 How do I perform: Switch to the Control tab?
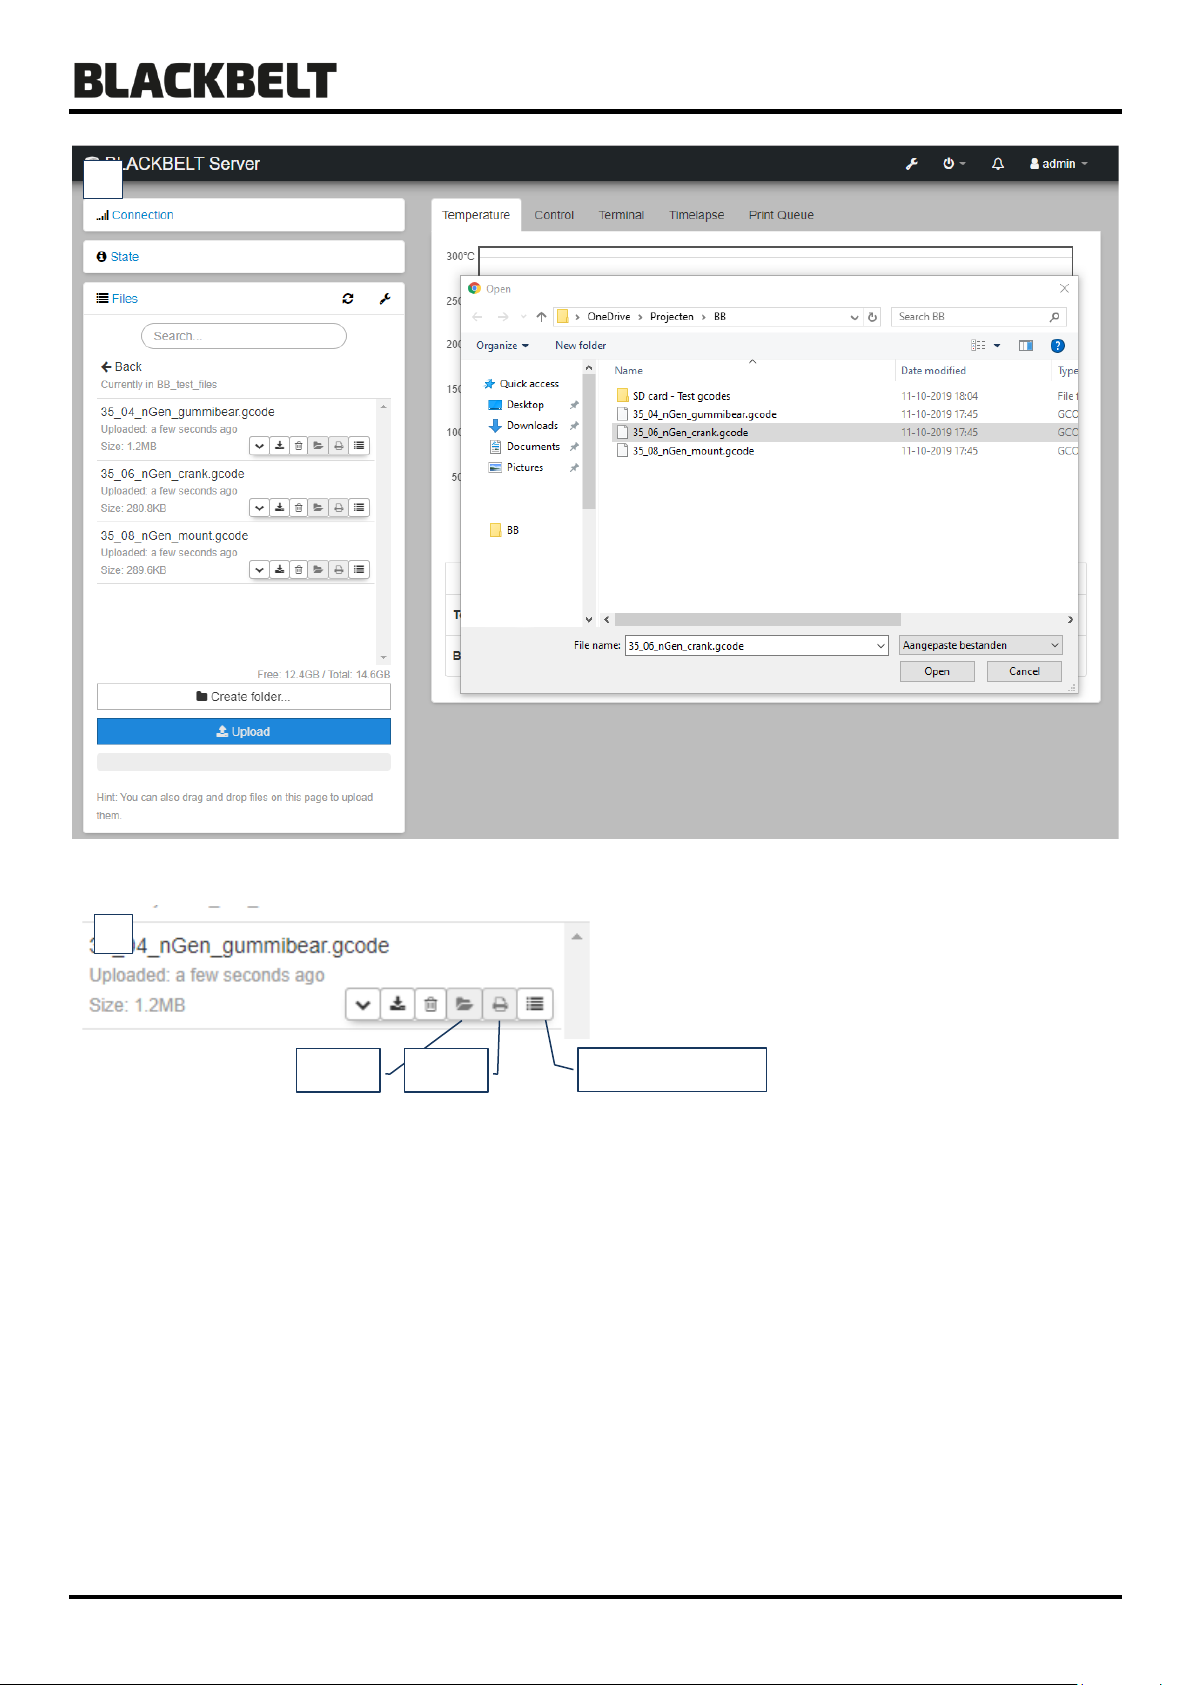coord(554,215)
